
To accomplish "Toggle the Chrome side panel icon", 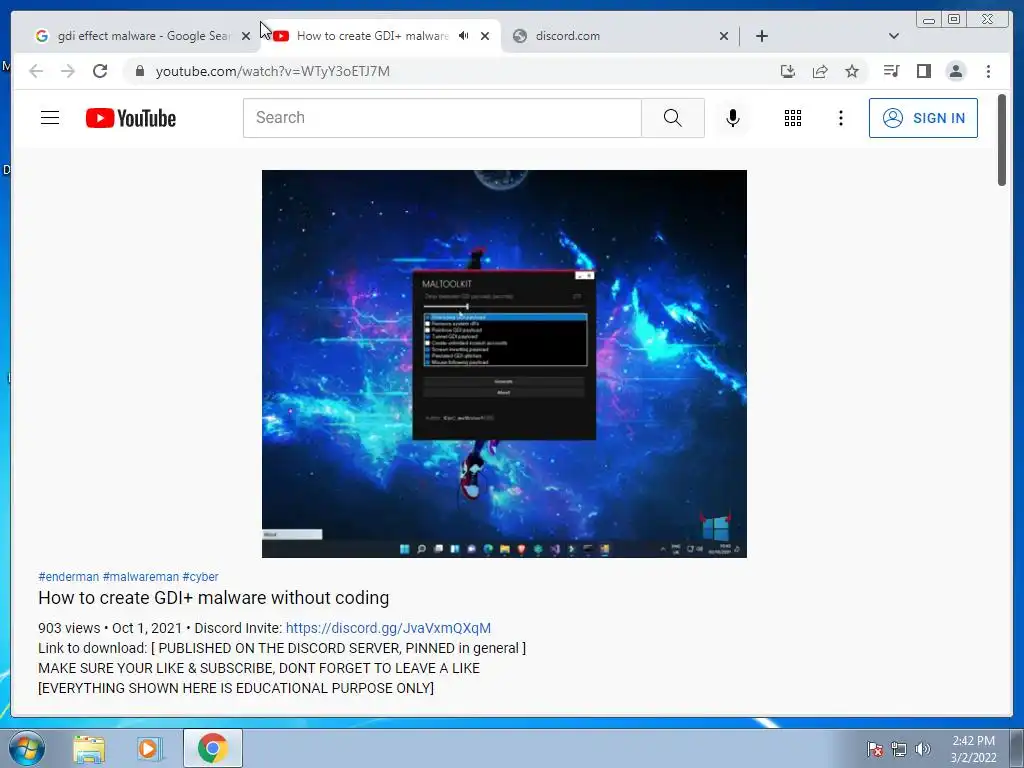I will tap(923, 71).
